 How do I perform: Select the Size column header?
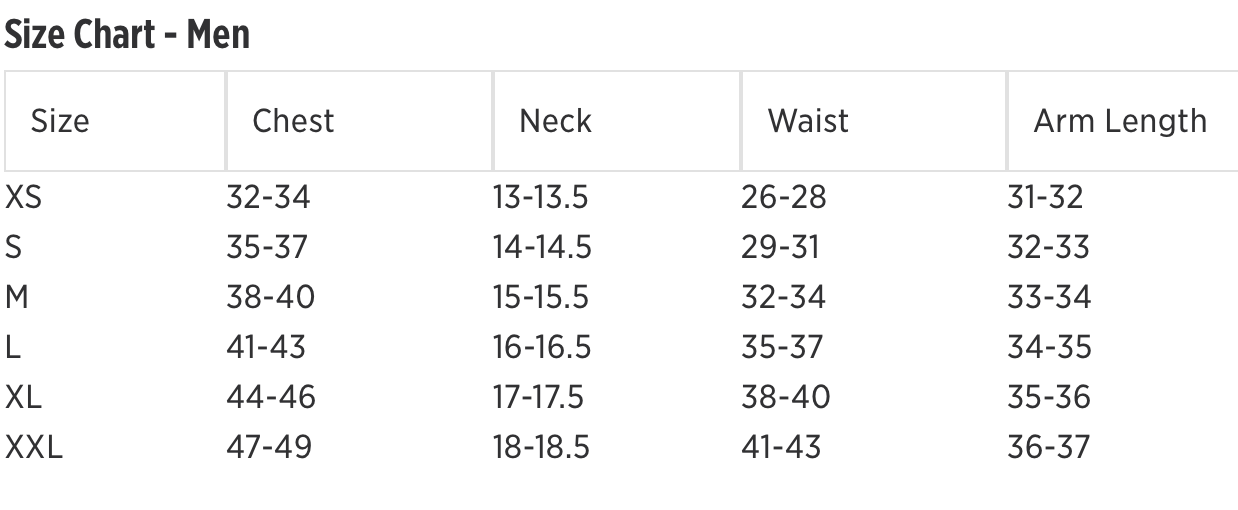click(60, 121)
